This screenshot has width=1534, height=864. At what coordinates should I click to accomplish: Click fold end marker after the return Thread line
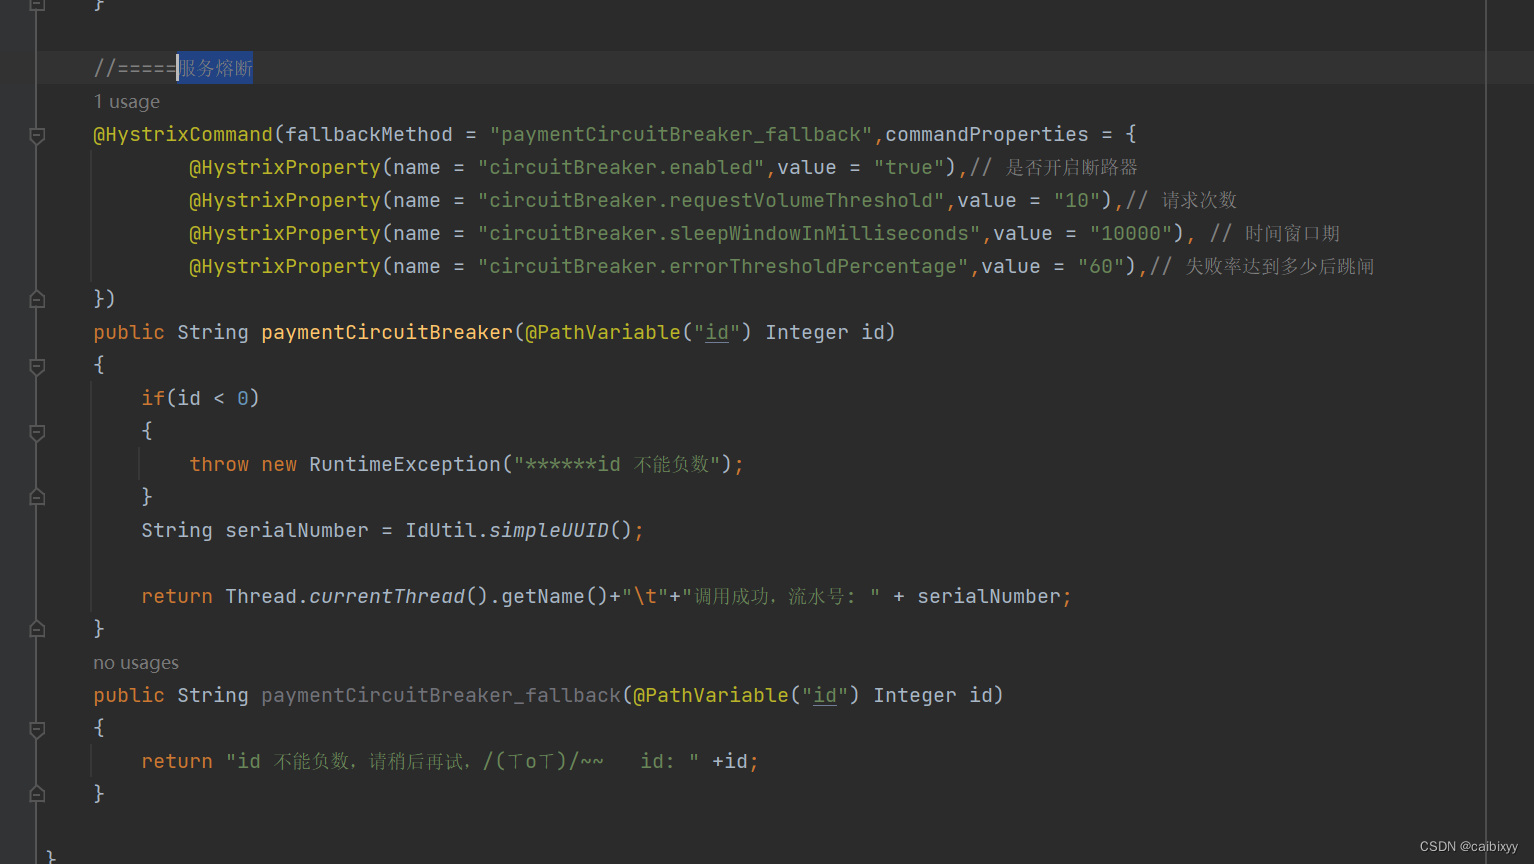[37, 629]
